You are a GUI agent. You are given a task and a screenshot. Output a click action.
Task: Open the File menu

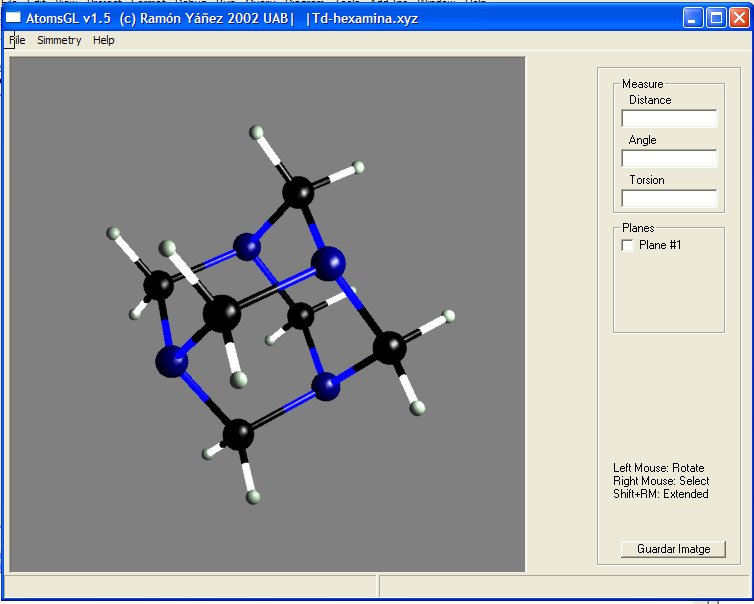17,40
